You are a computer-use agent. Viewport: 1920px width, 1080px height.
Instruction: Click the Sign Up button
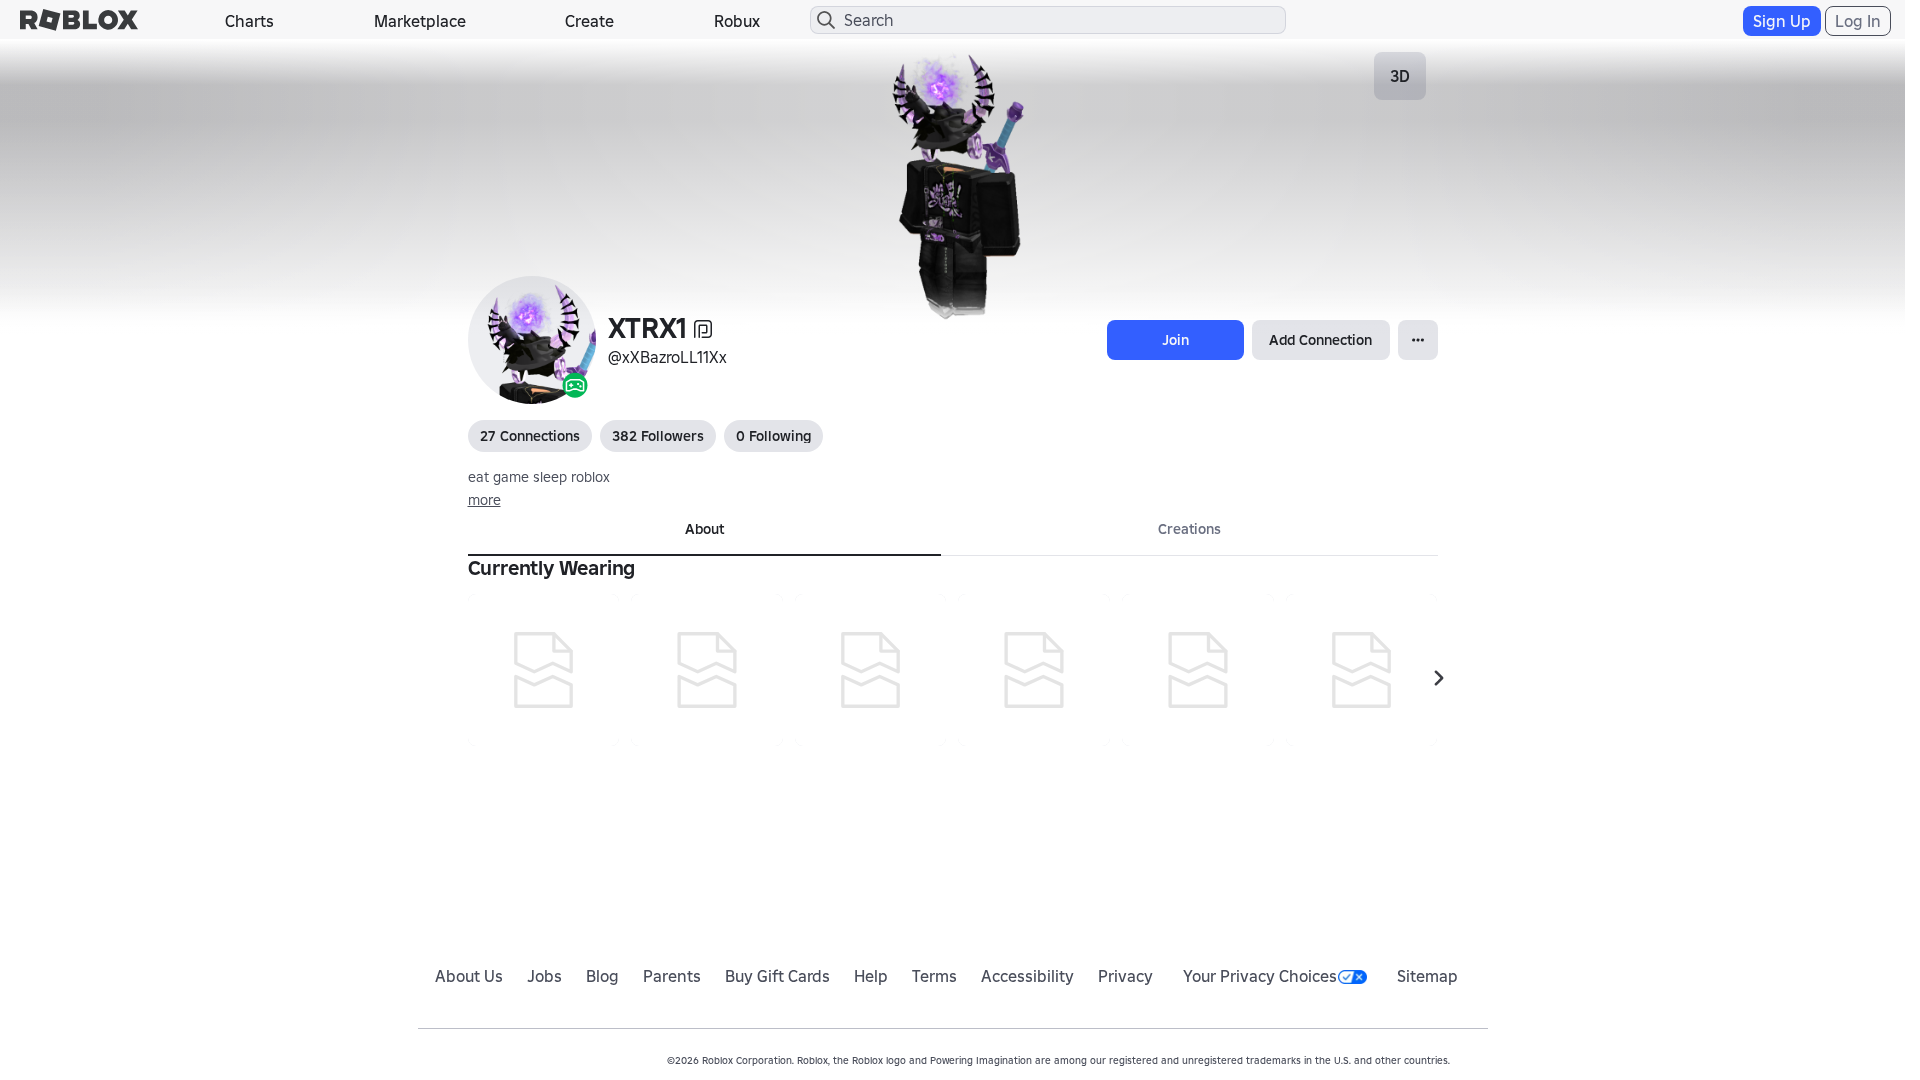[x=1782, y=21]
